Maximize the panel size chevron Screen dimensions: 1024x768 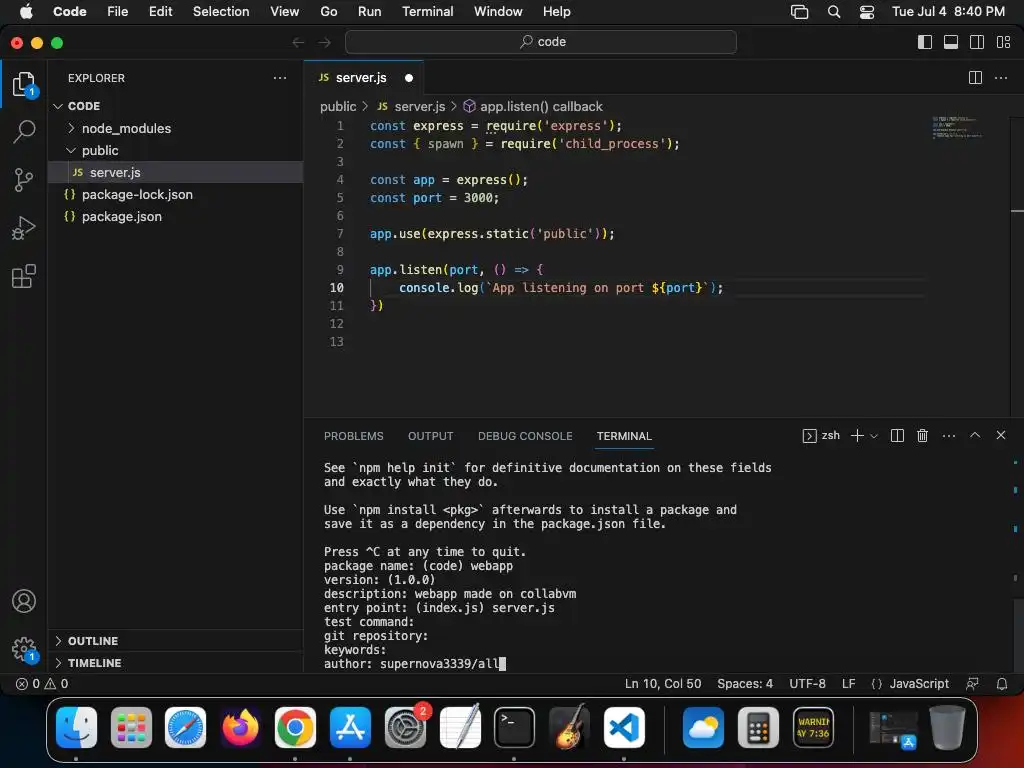[x=975, y=435]
